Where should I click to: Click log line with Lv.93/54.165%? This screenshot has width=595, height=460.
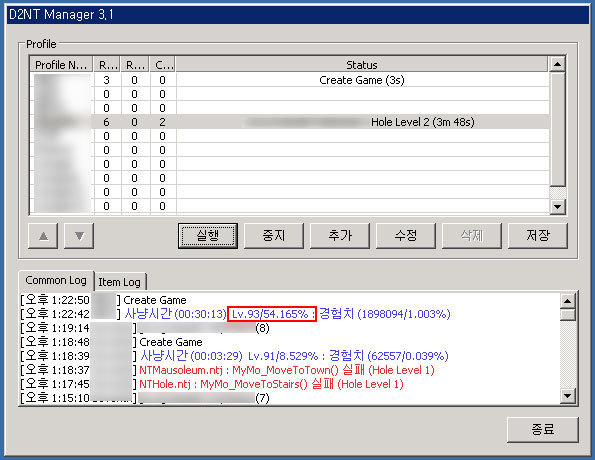pos(235,314)
